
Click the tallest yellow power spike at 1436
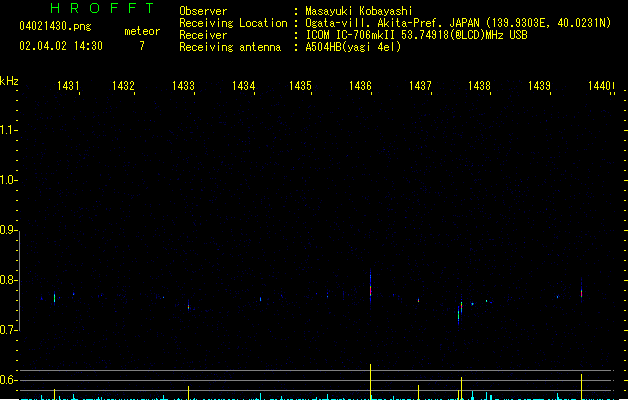[370, 382]
